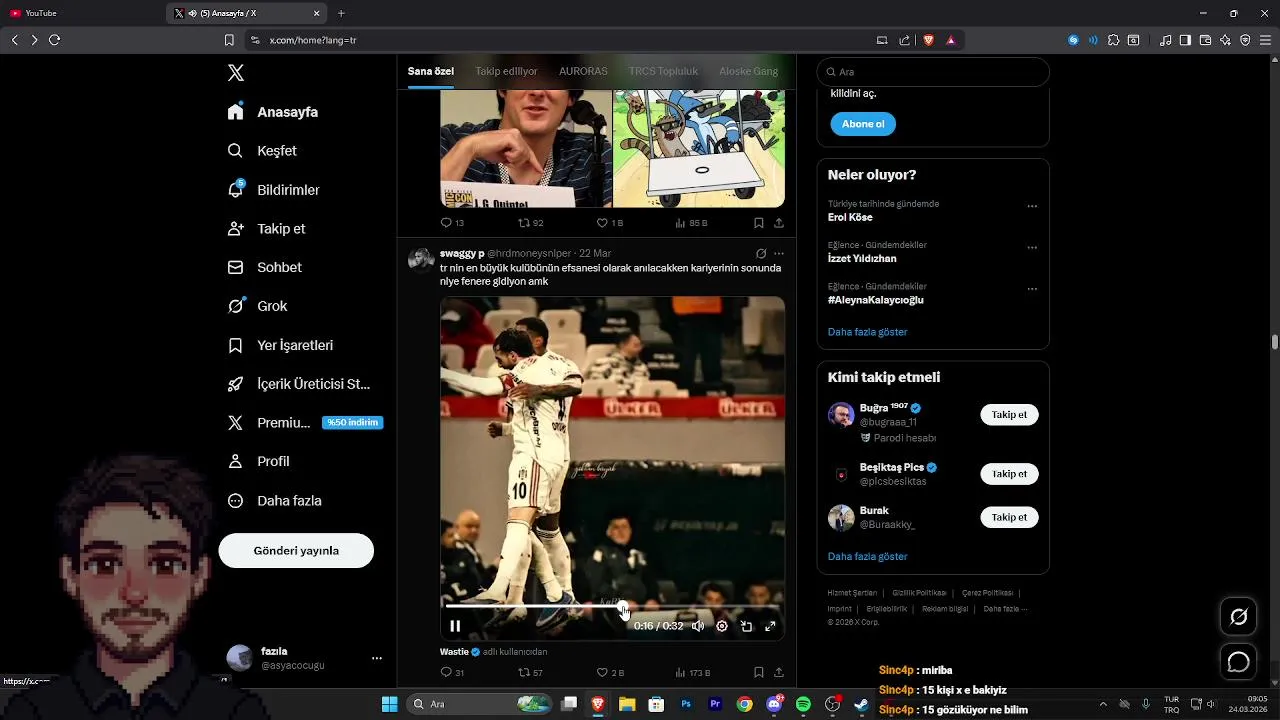Open Bildirimler notifications
Image resolution: width=1280 pixels, height=720 pixels.
click(274, 190)
